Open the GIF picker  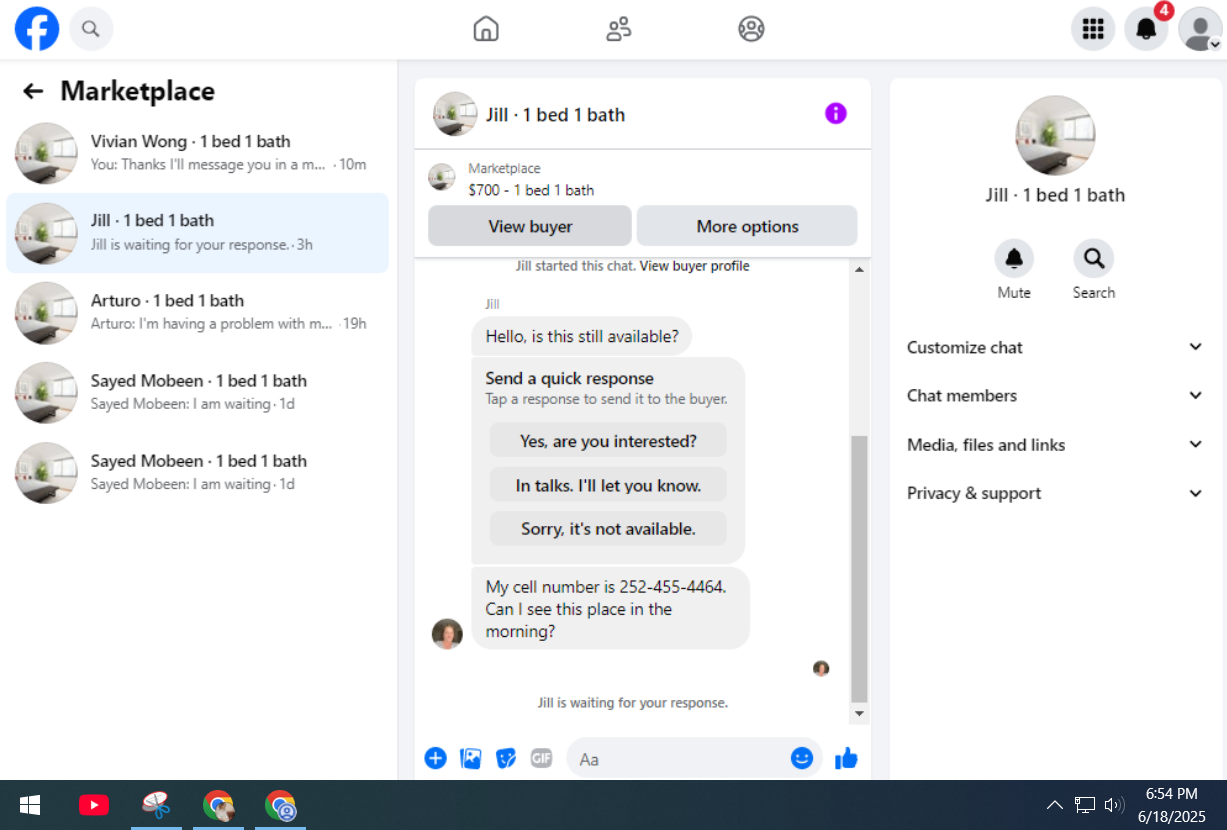[541, 758]
